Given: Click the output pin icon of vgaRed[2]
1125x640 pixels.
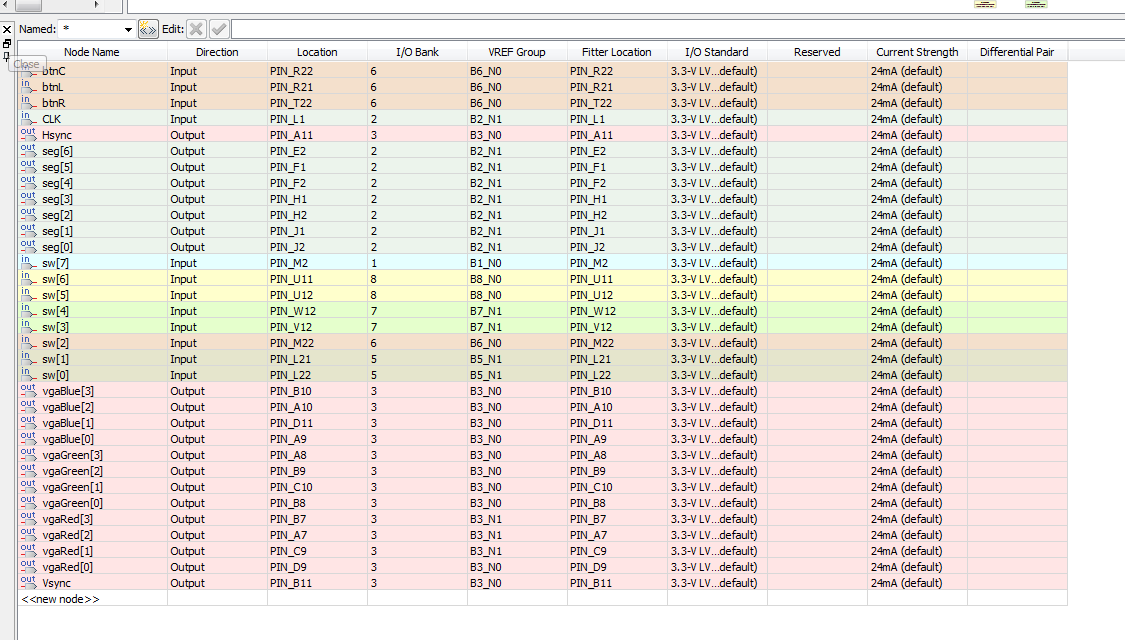Looking at the screenshot, I should coord(28,534).
